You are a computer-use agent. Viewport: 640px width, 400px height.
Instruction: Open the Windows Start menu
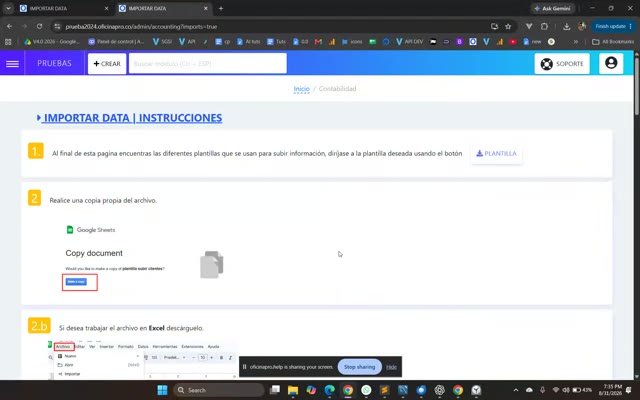[x=162, y=390]
